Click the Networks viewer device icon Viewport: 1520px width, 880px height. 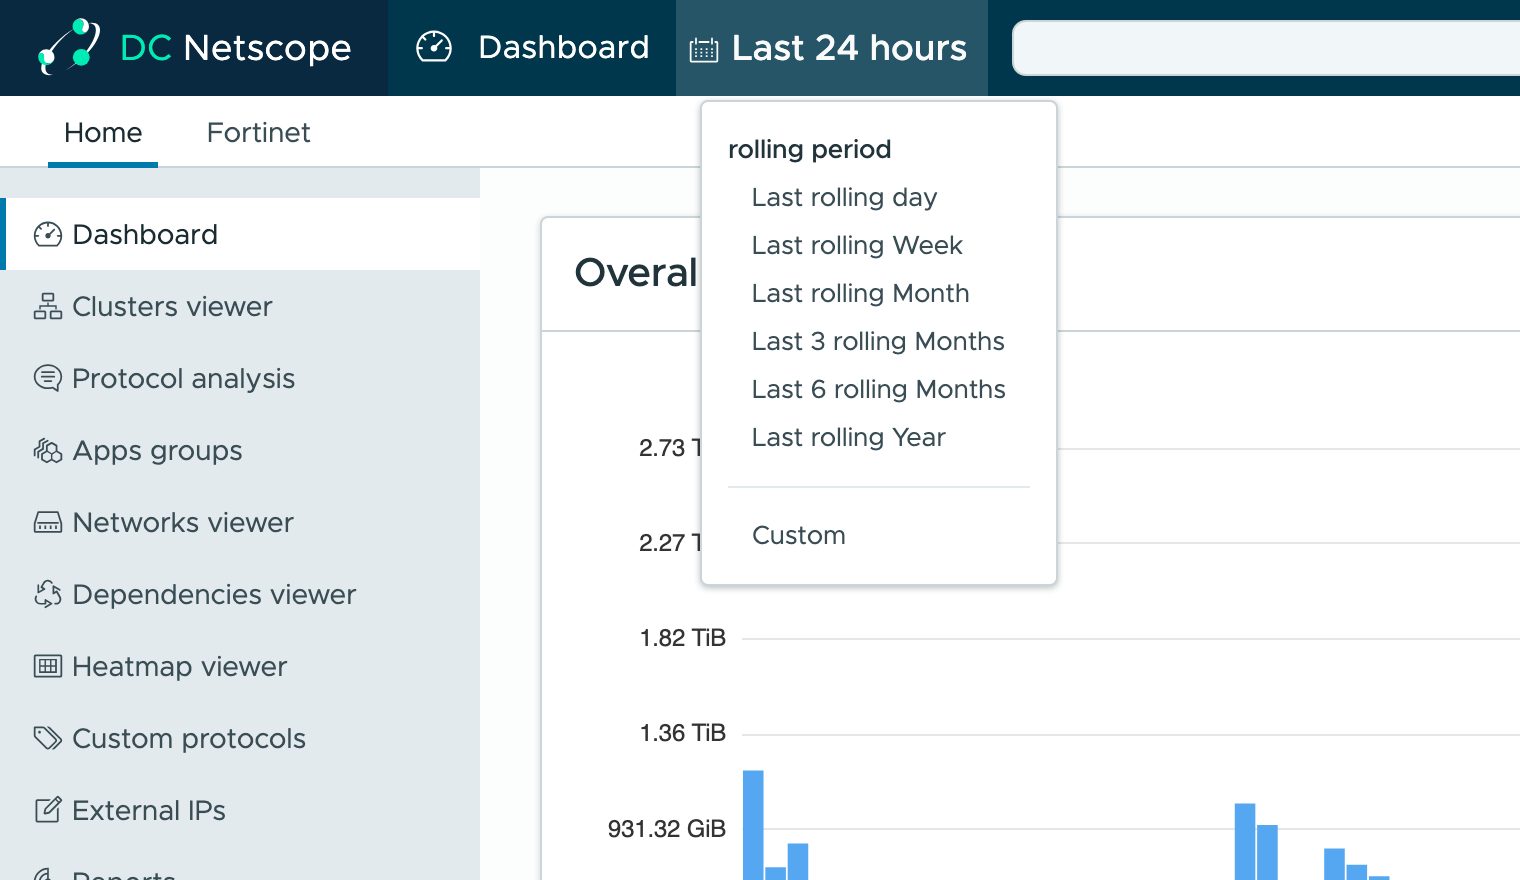[48, 522]
